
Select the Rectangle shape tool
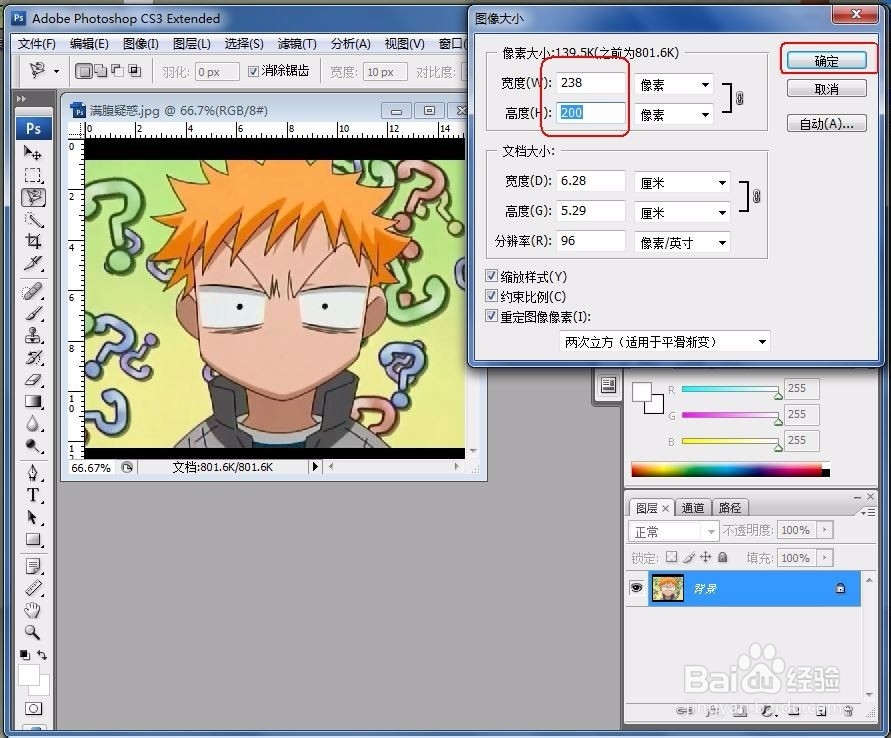pyautogui.click(x=32, y=539)
